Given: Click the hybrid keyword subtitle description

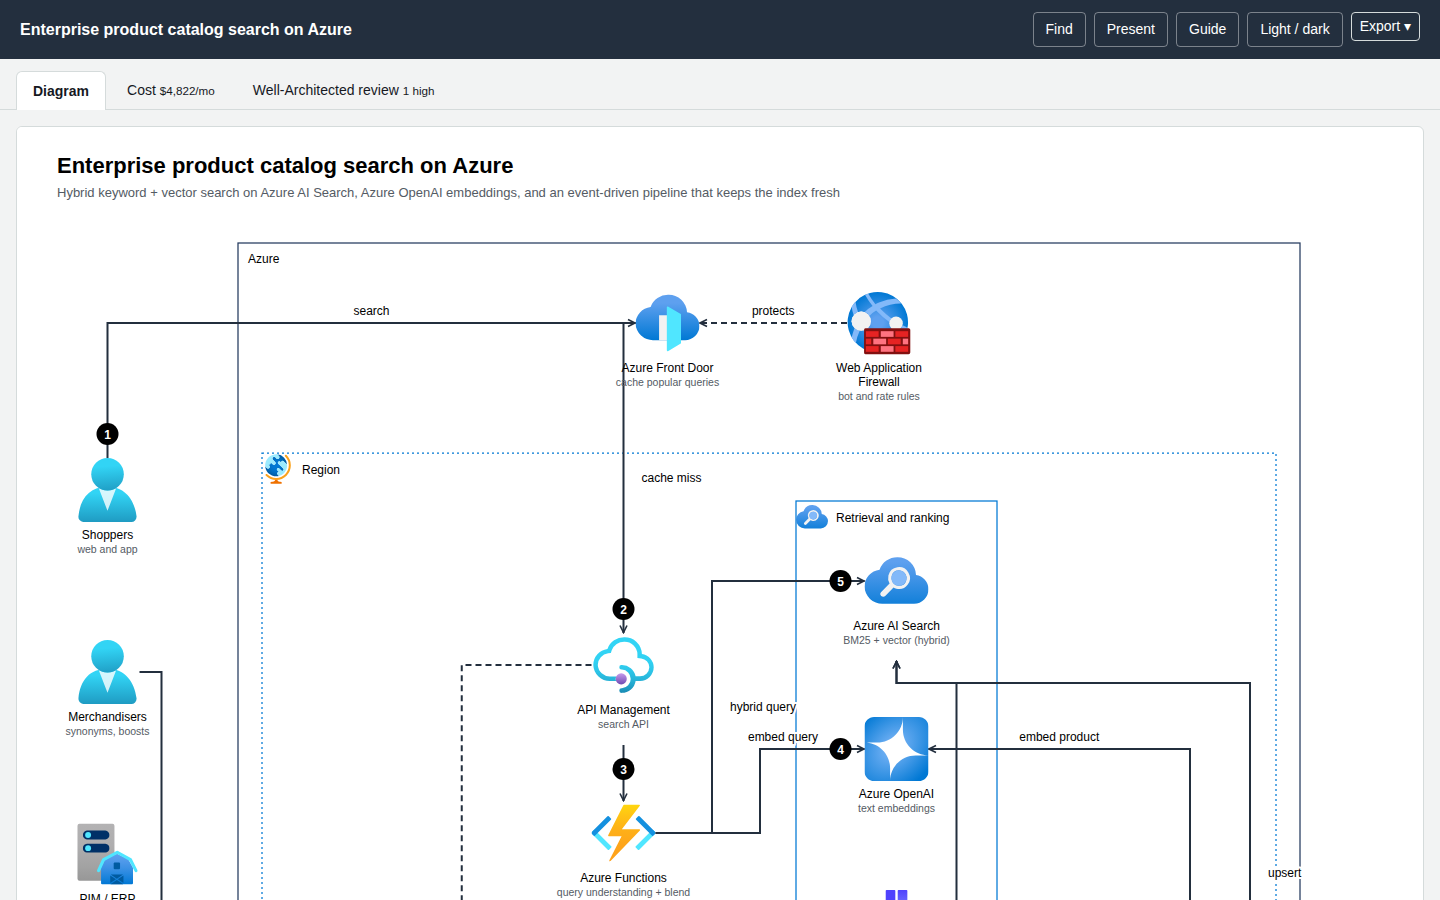Looking at the screenshot, I should (x=448, y=193).
